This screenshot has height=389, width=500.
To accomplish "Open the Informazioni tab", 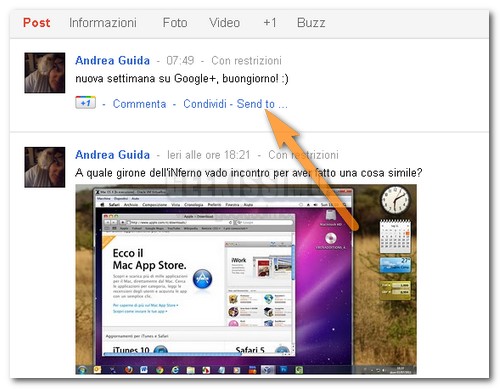I will 103,23.
